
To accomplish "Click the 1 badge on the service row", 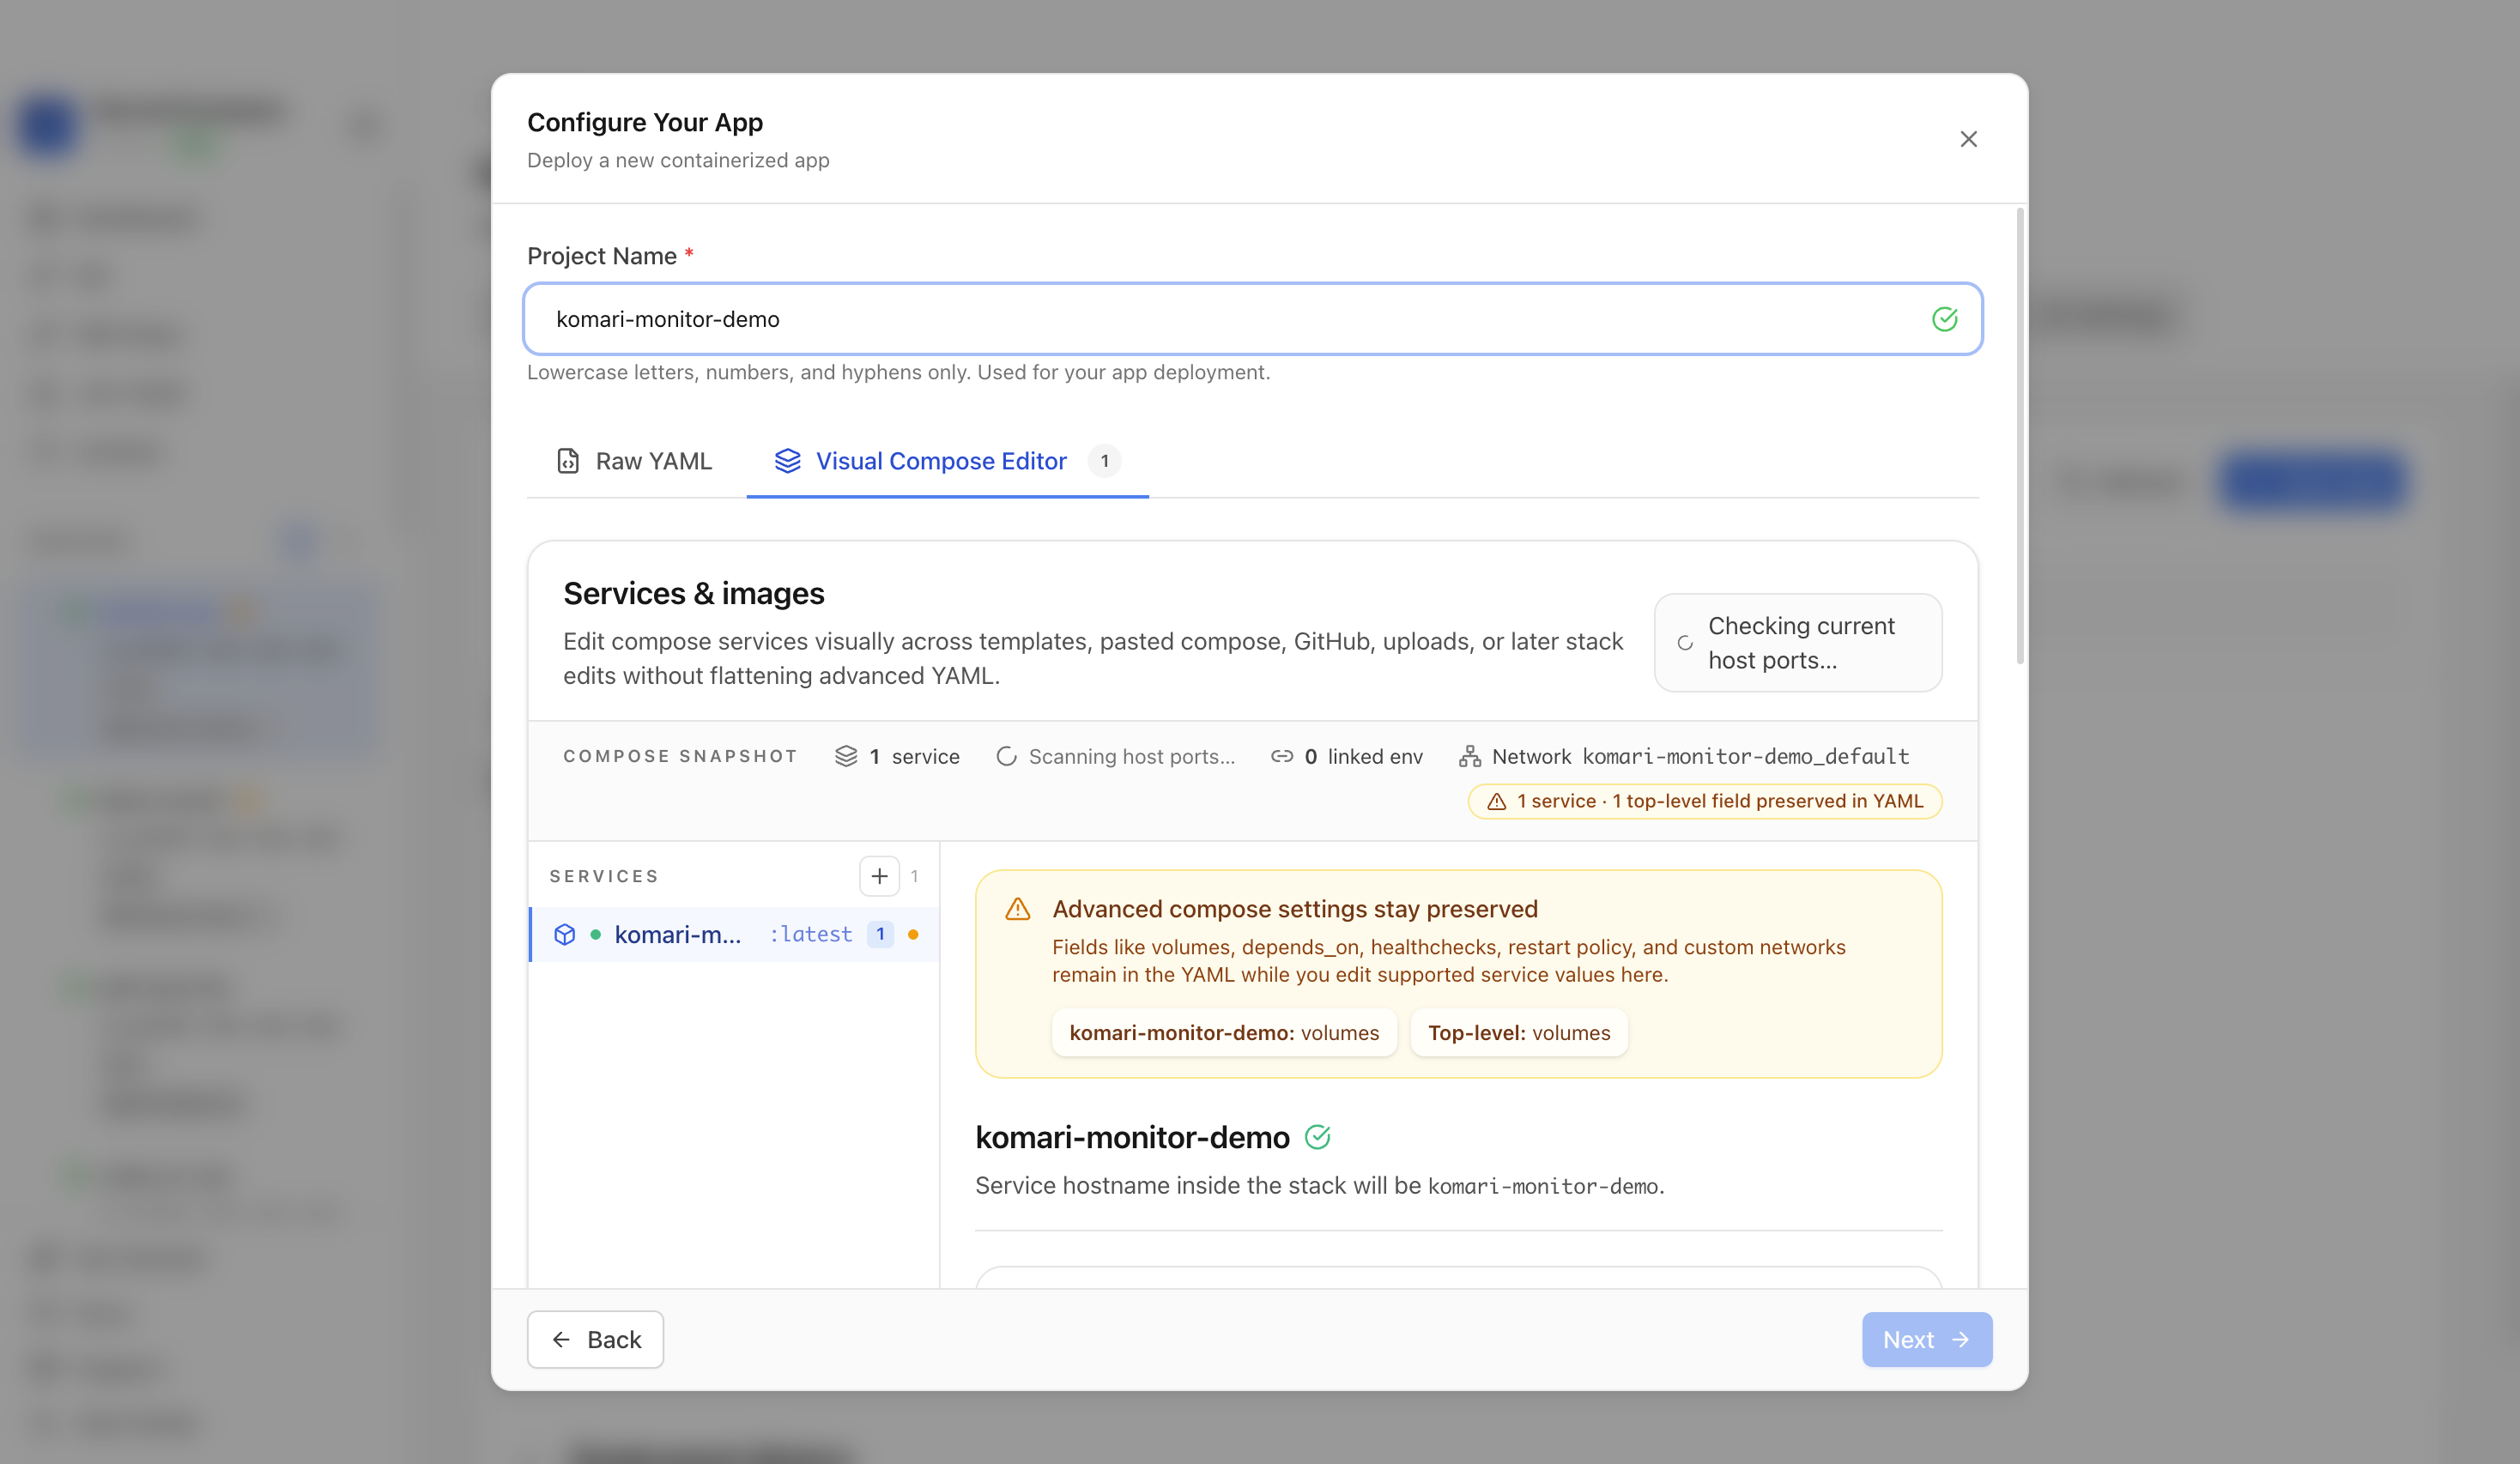I will (x=880, y=934).
